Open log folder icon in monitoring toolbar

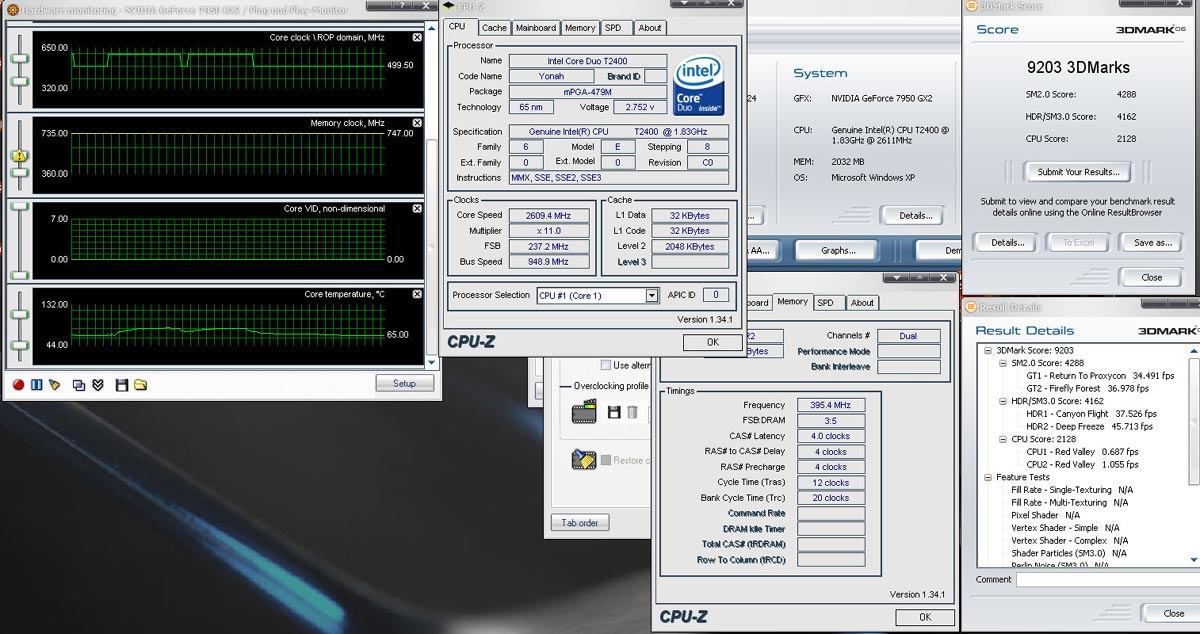tap(141, 384)
